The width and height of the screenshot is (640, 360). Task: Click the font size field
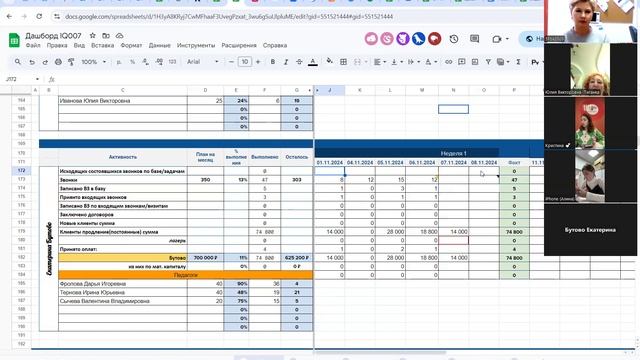click(x=244, y=62)
